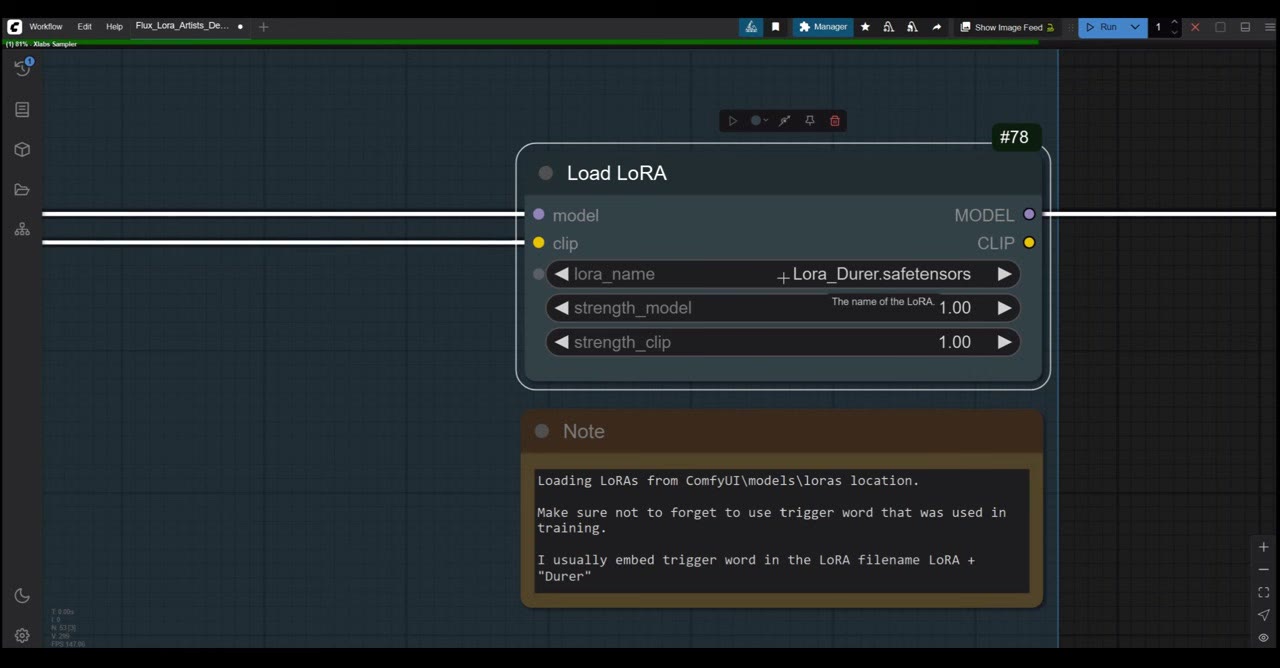The height and width of the screenshot is (668, 1280).
Task: Open the Workflow menu
Action: [45, 27]
